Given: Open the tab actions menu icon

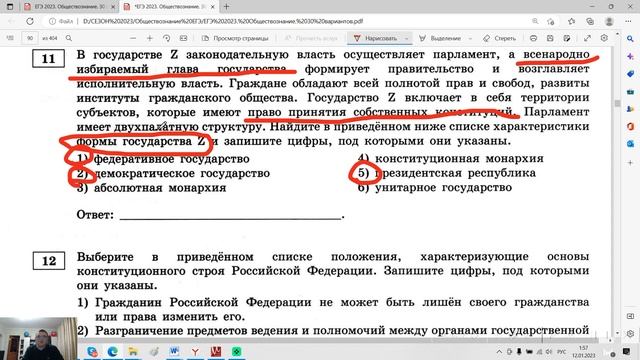Looking at the screenshot, I should click(10, 7).
